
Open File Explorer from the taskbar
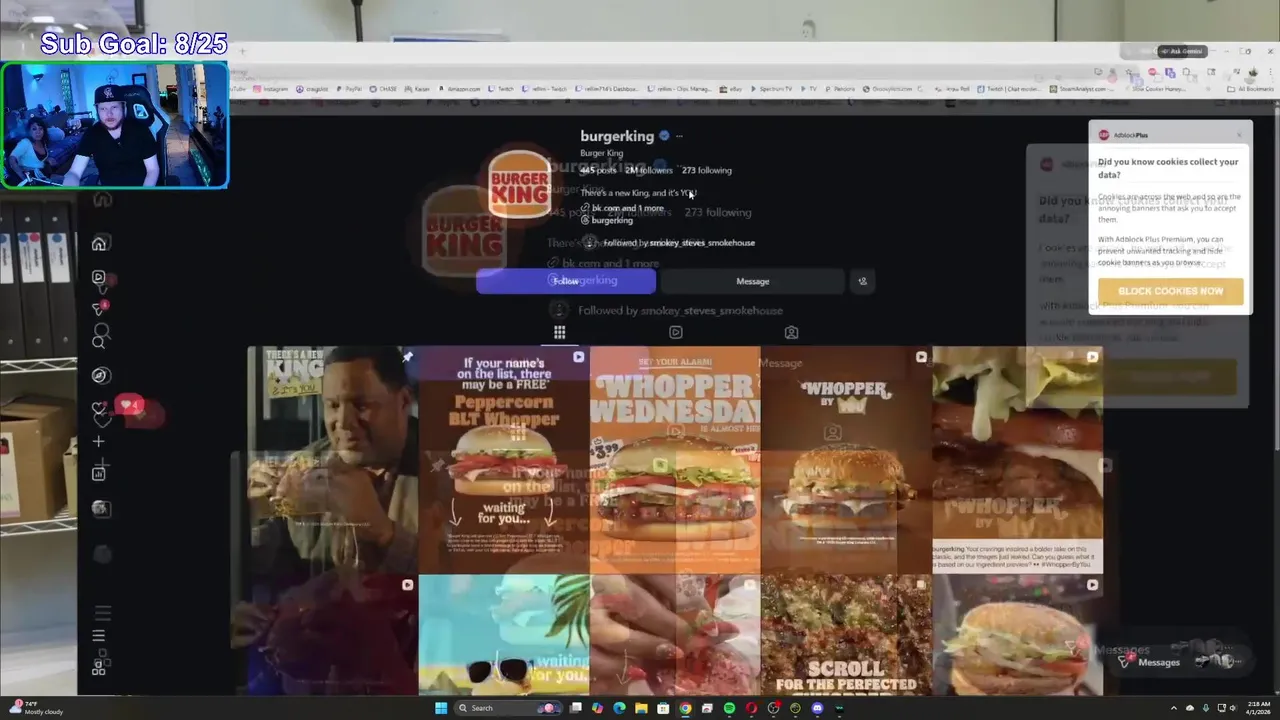pos(641,708)
